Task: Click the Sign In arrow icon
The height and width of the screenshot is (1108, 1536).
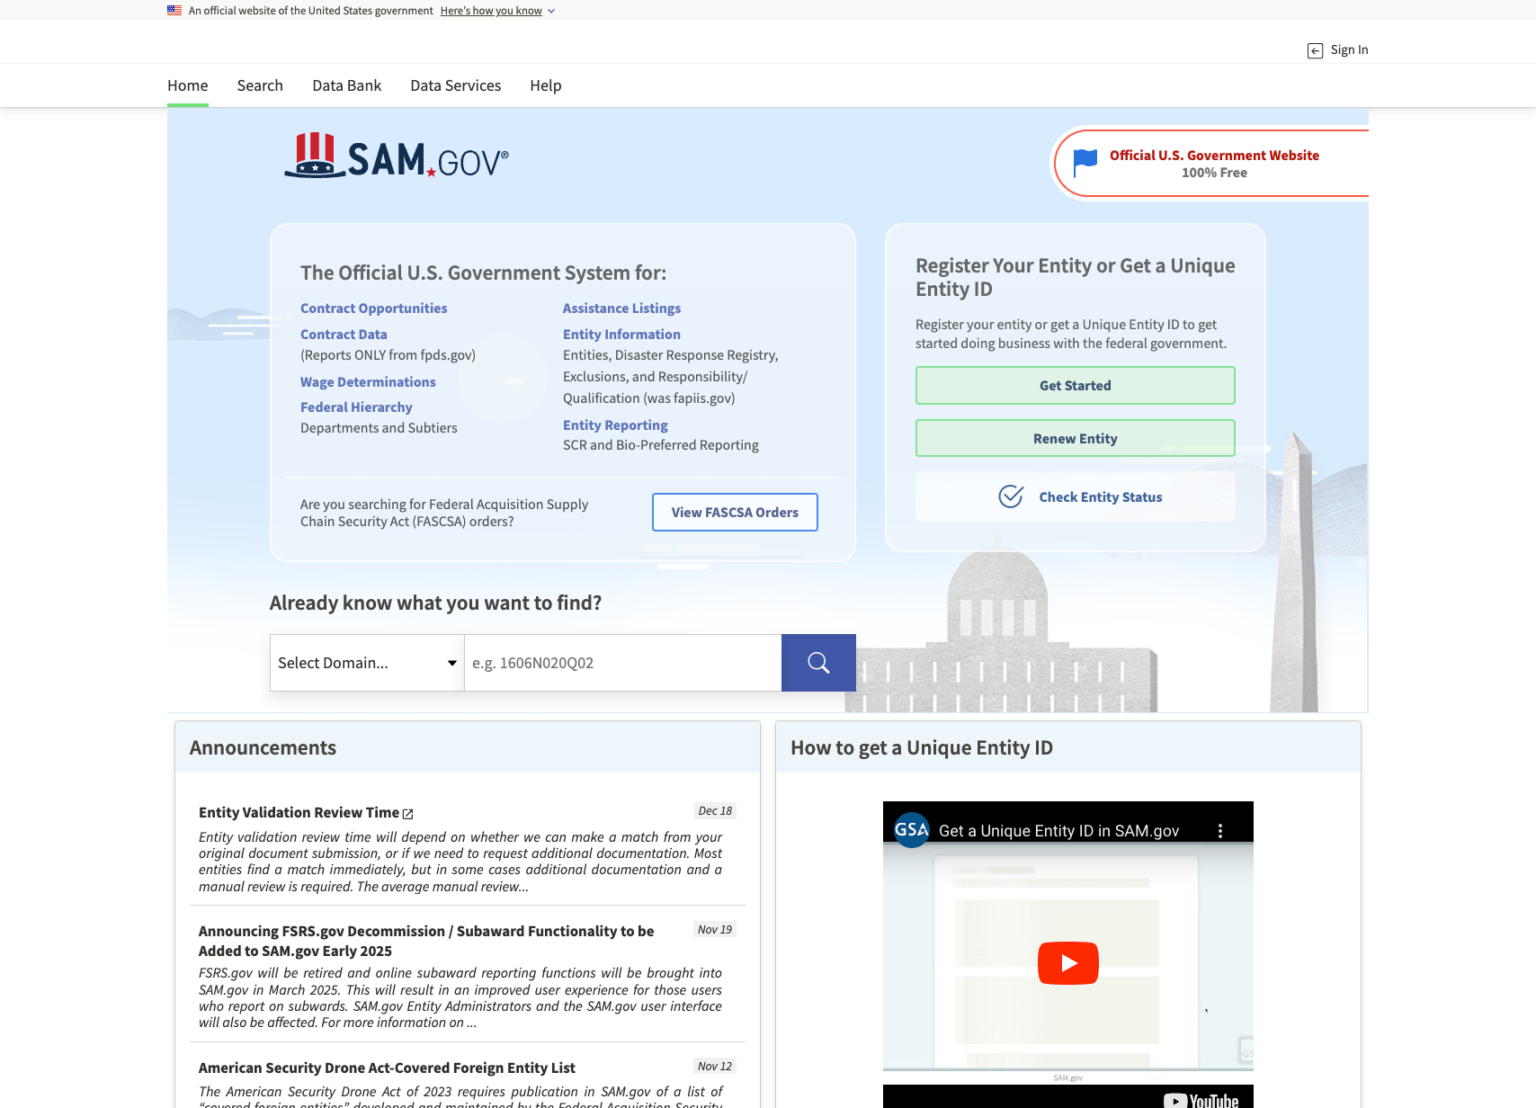Action: pyautogui.click(x=1314, y=50)
